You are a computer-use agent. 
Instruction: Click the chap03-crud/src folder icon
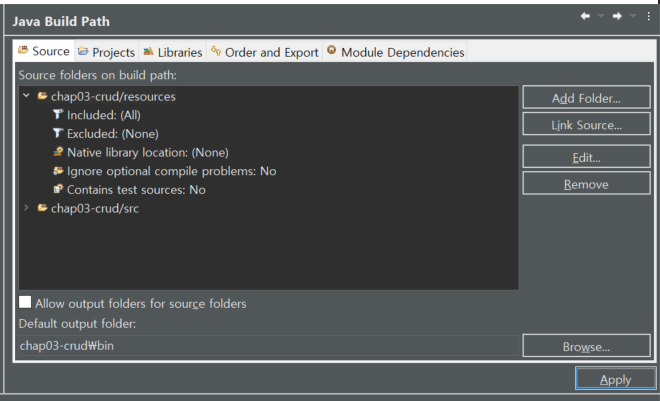(x=42, y=207)
